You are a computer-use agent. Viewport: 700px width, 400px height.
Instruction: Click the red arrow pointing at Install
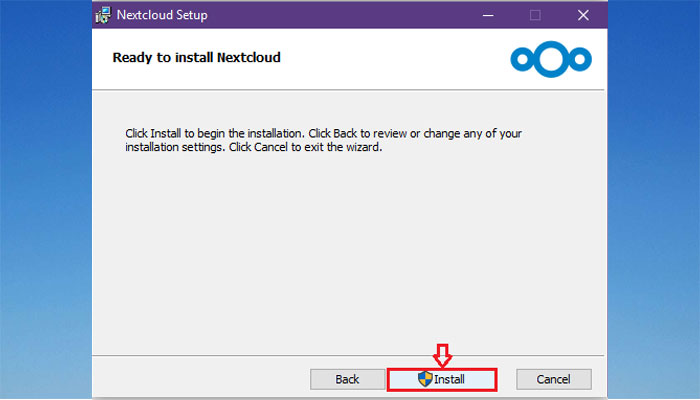click(x=442, y=356)
